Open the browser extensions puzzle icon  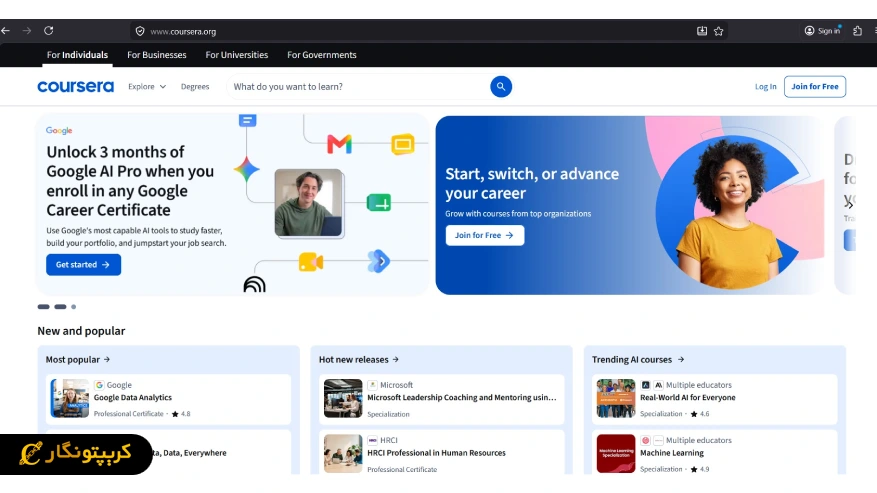click(x=857, y=31)
